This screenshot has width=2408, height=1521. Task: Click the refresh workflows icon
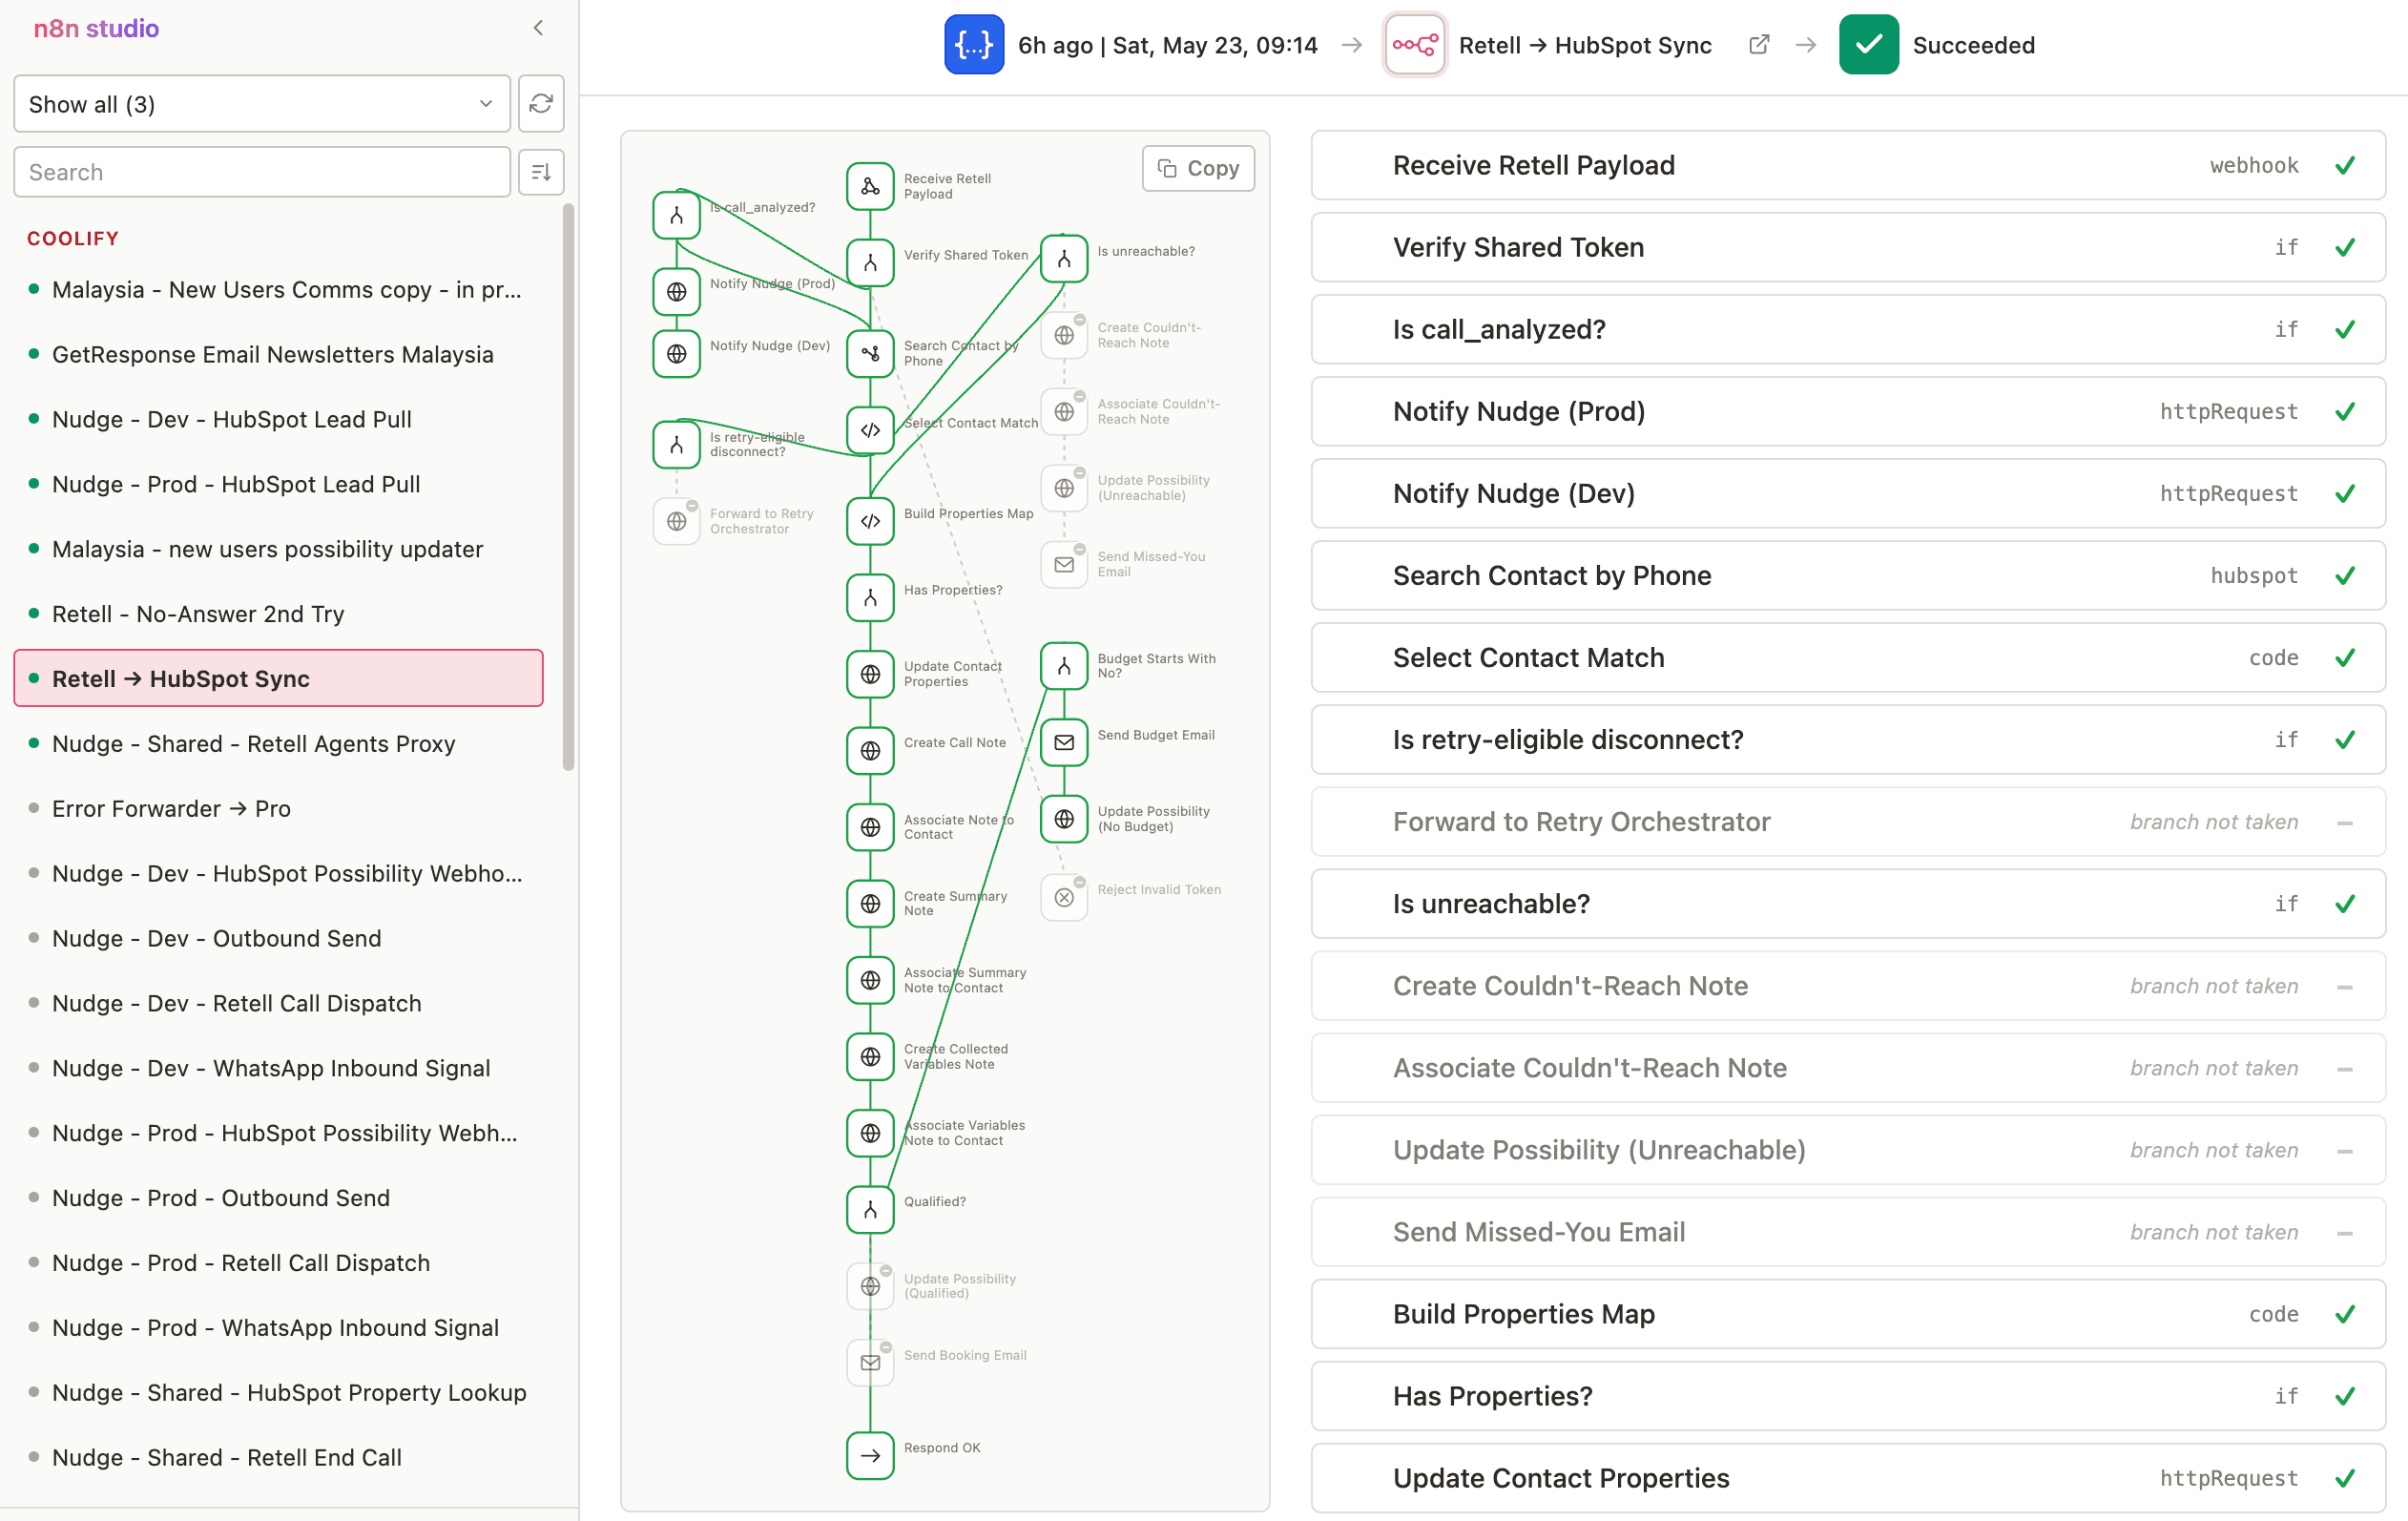point(541,104)
